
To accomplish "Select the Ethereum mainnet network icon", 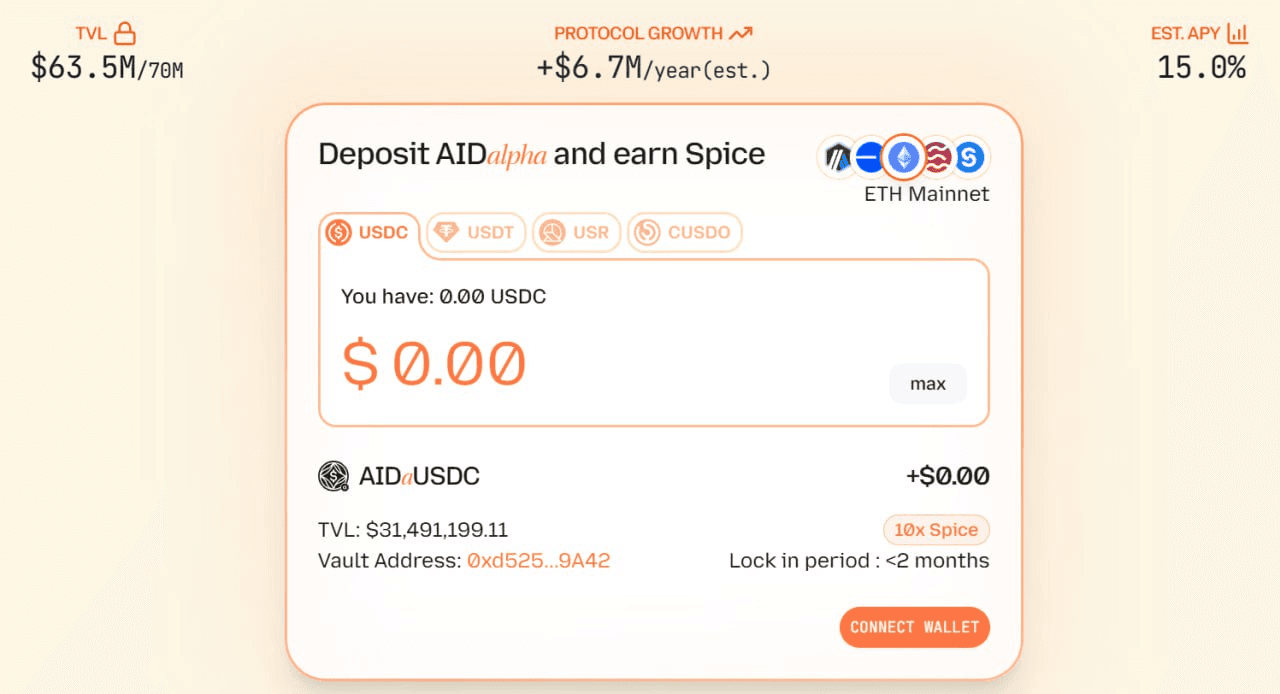I will click(x=903, y=157).
